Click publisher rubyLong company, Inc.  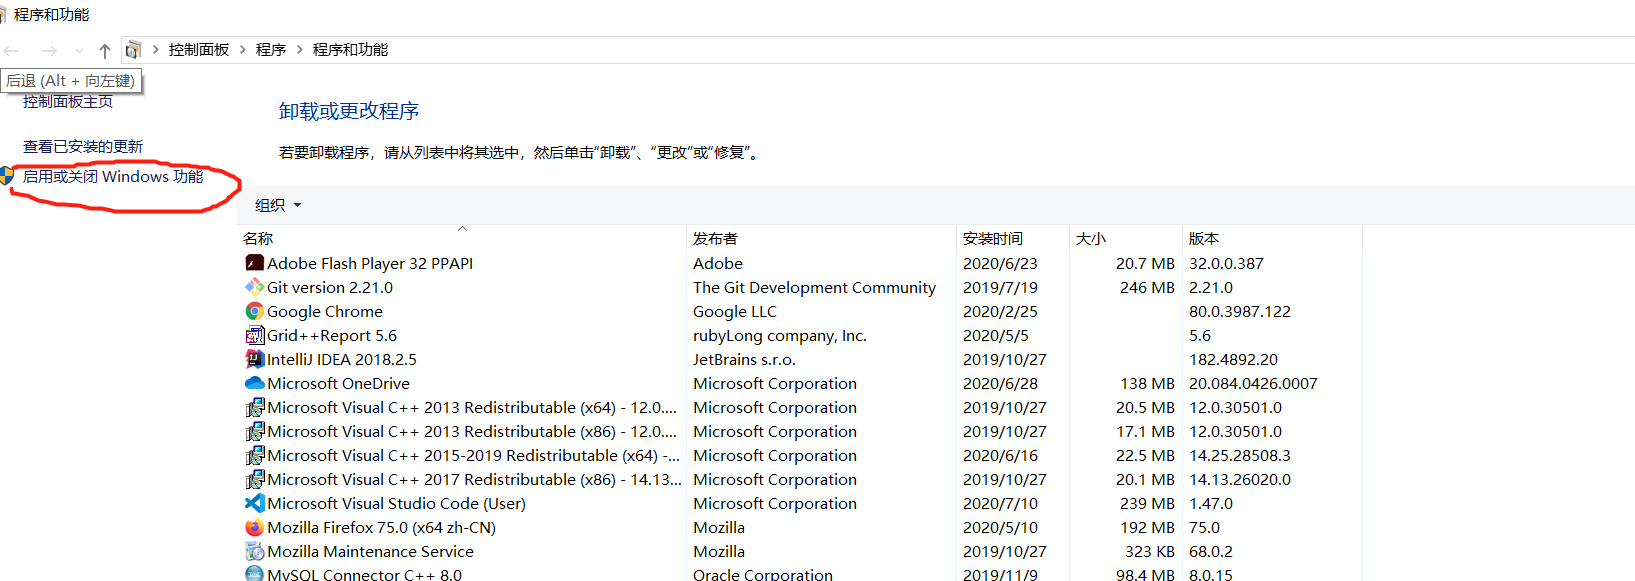click(780, 335)
